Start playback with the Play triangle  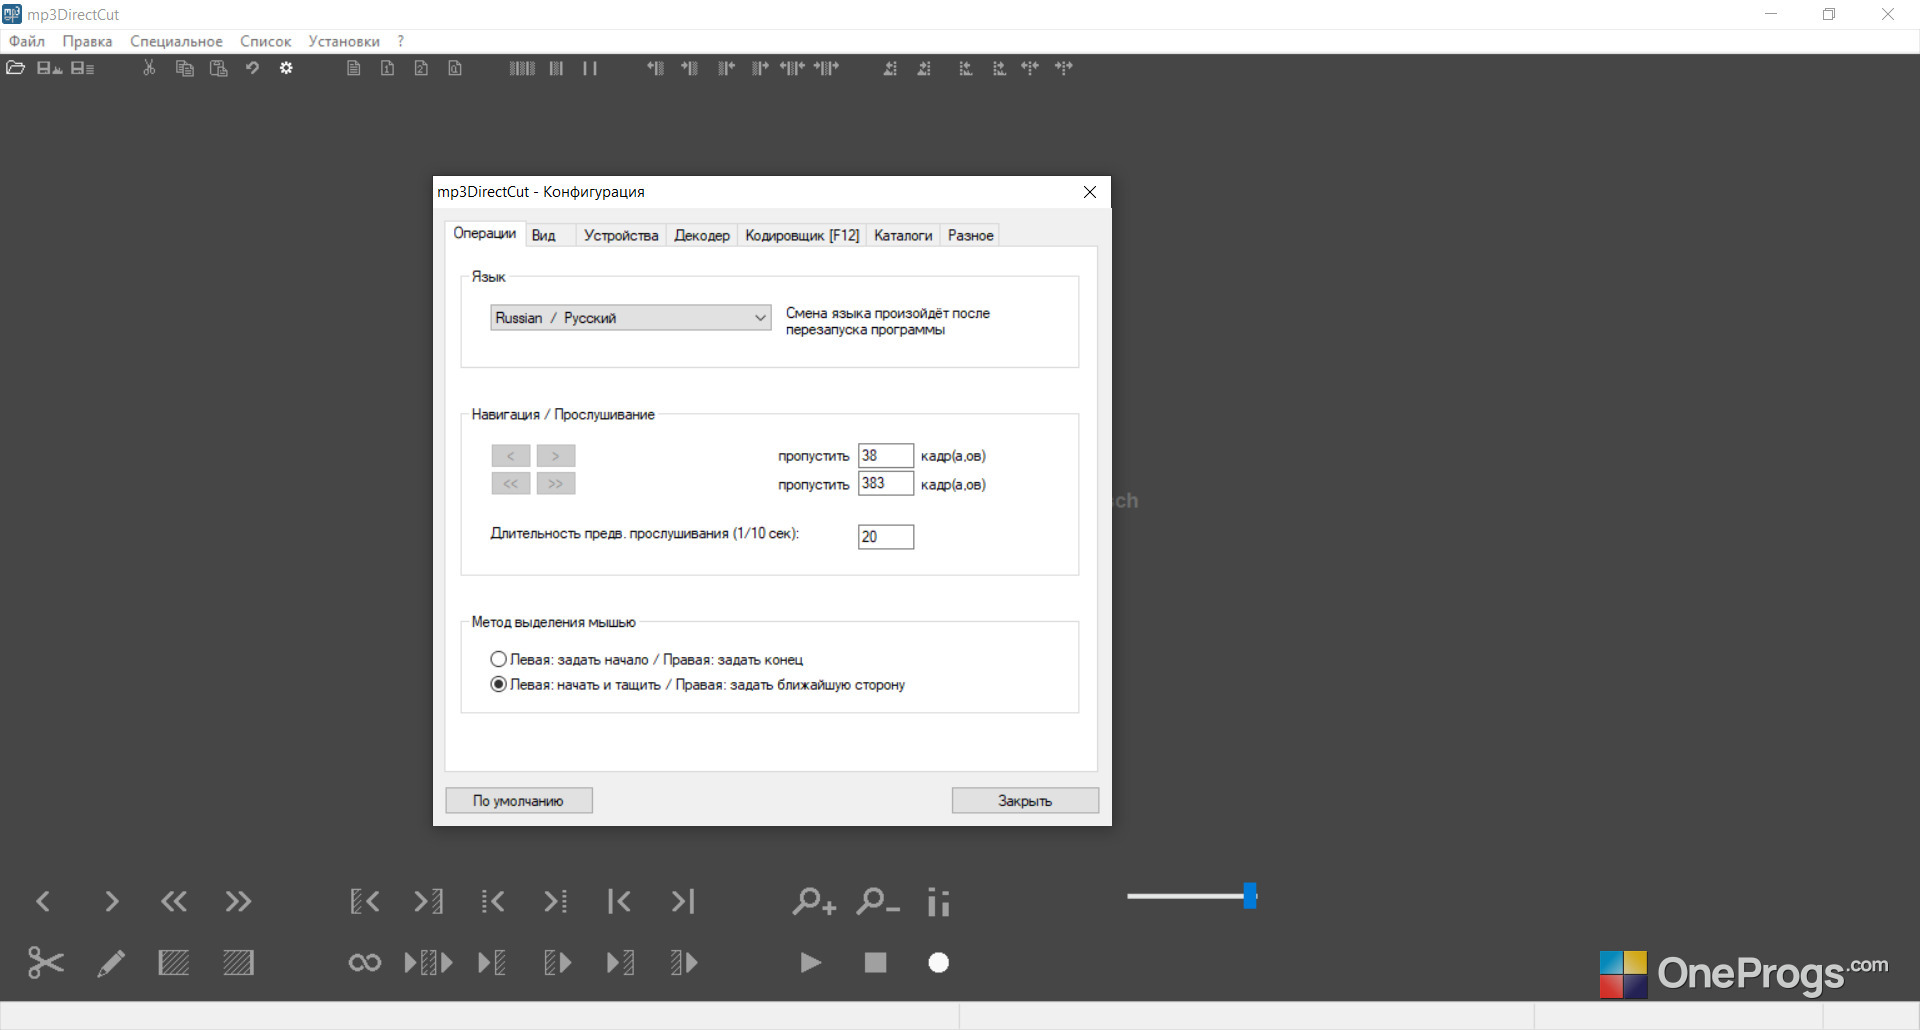click(811, 962)
